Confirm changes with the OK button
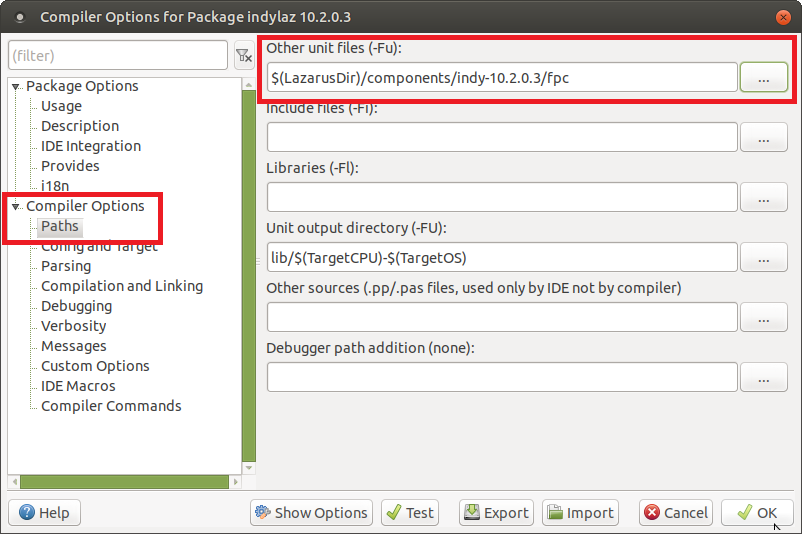 click(758, 513)
